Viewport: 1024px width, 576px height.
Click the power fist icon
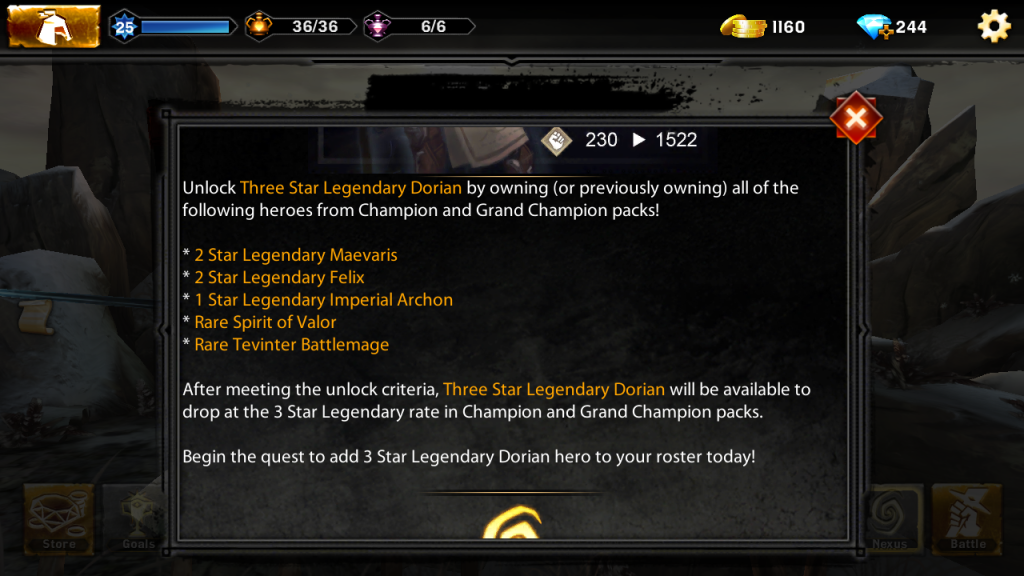[x=556, y=140]
